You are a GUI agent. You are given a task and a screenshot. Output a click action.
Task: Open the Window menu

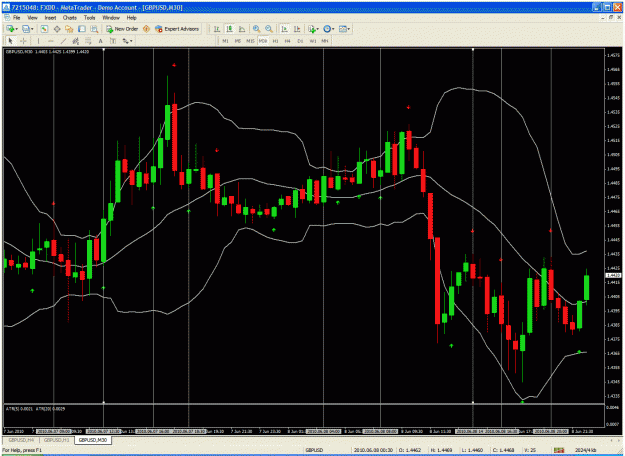111,18
